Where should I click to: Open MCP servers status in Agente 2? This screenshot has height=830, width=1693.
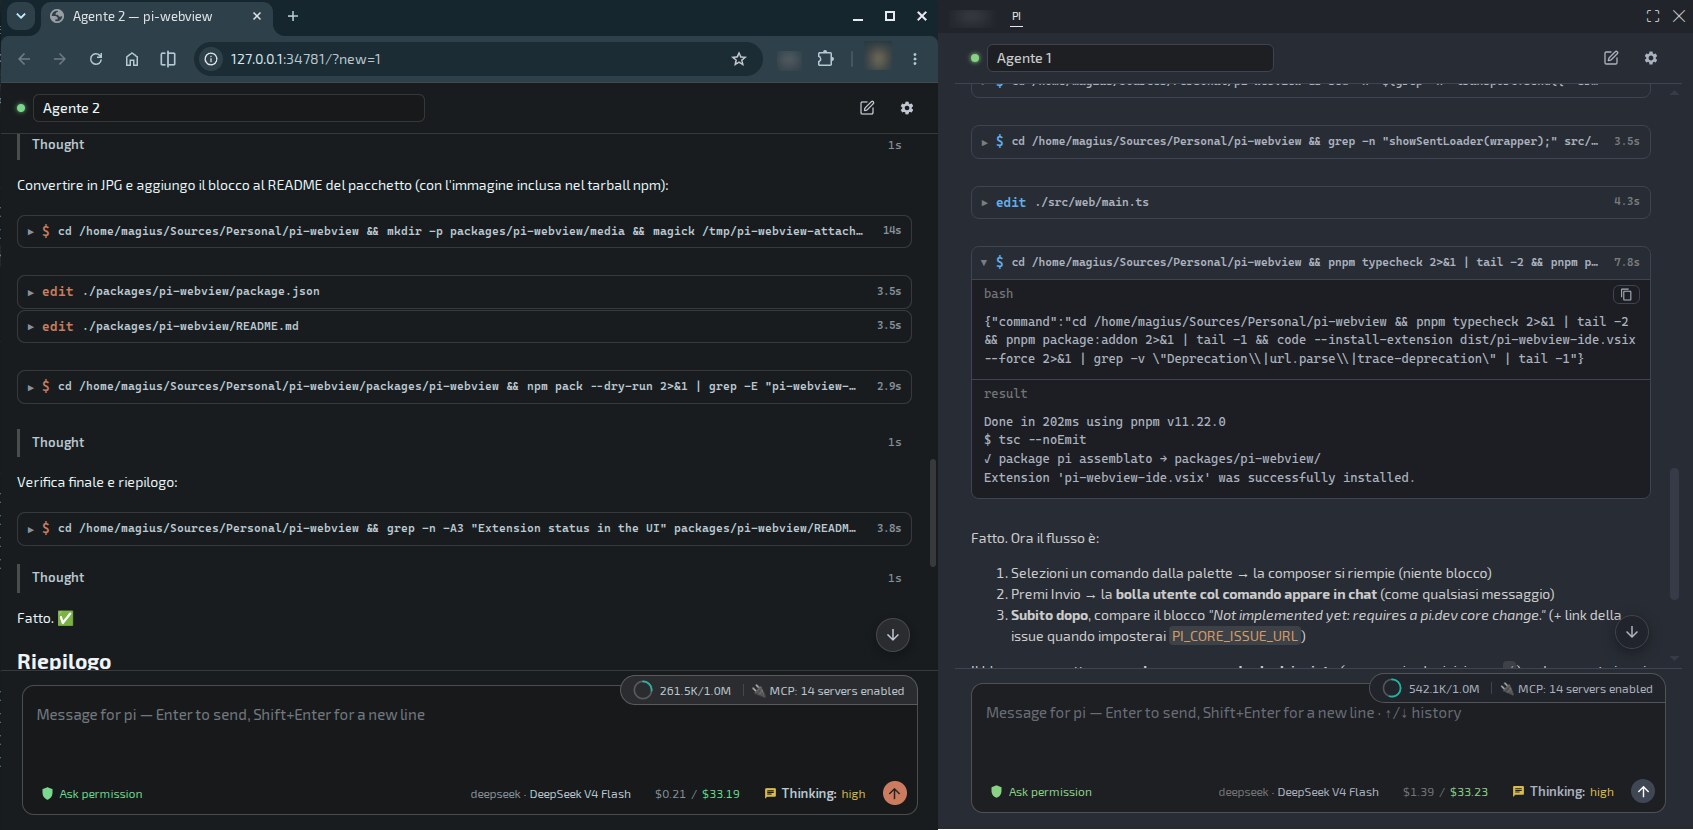[828, 690]
